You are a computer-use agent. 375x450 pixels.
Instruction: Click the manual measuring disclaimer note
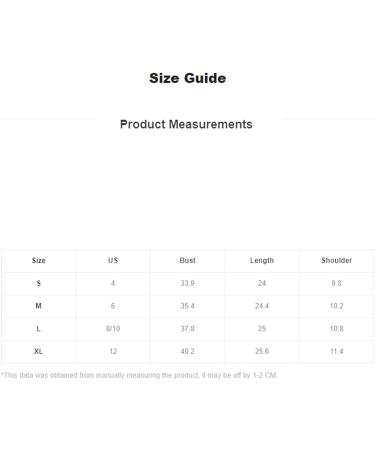point(139,375)
